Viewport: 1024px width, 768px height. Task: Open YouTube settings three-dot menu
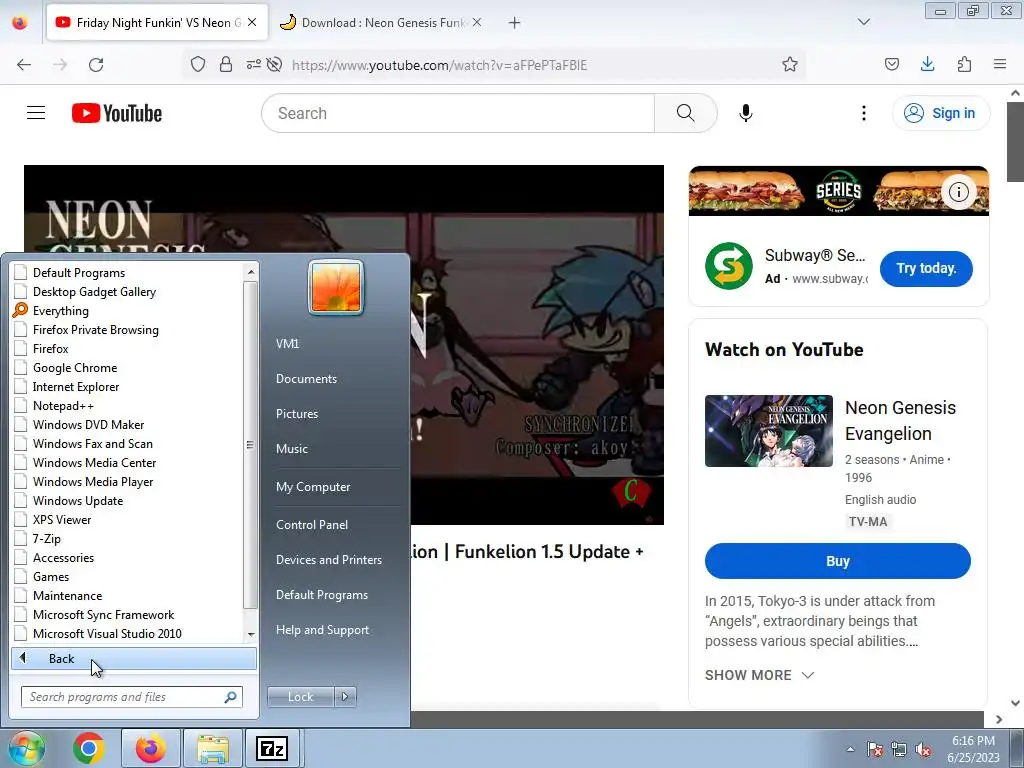[863, 113]
